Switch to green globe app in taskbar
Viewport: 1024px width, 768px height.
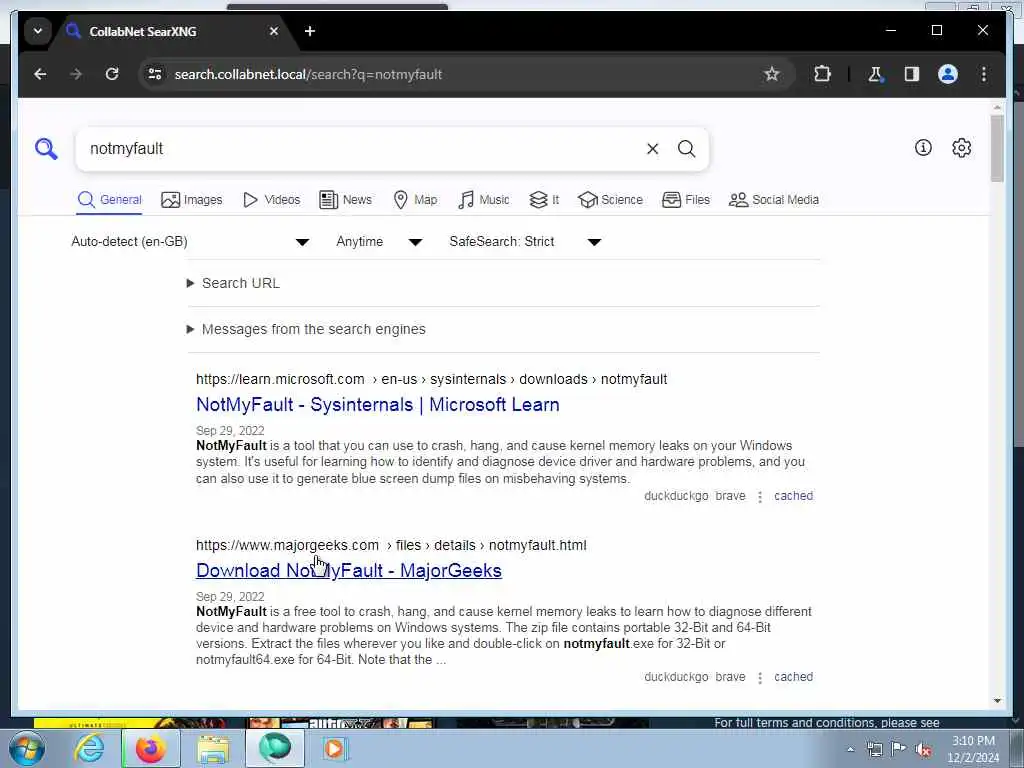tap(274, 748)
